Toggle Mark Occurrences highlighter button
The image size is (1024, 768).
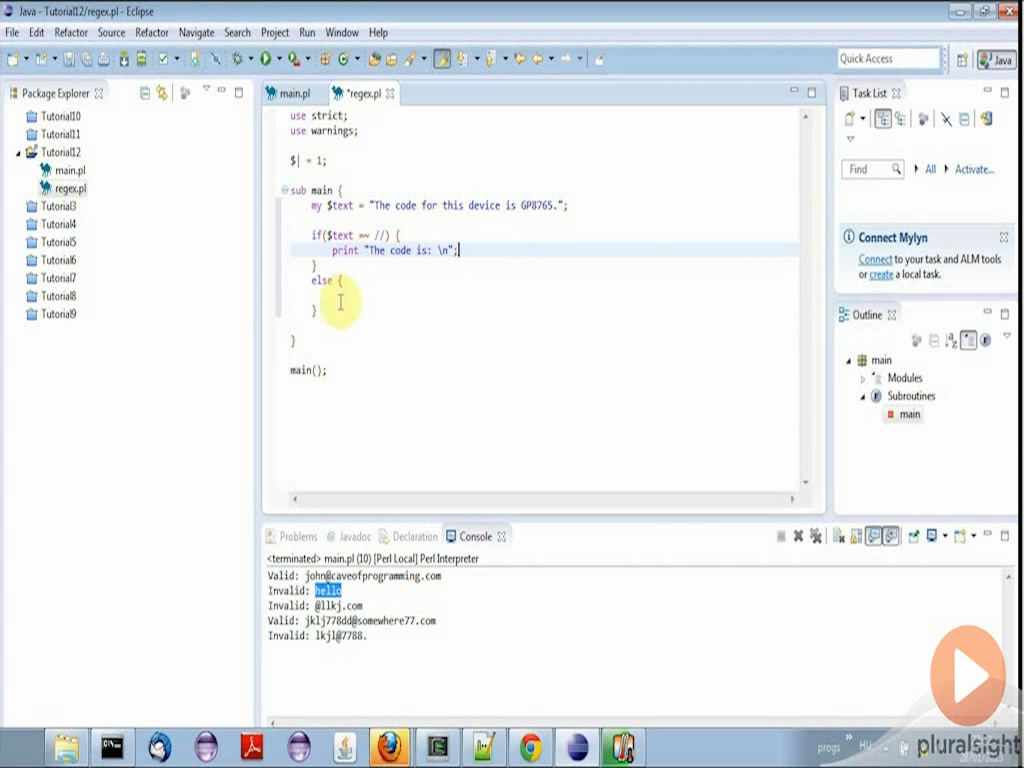[442, 59]
